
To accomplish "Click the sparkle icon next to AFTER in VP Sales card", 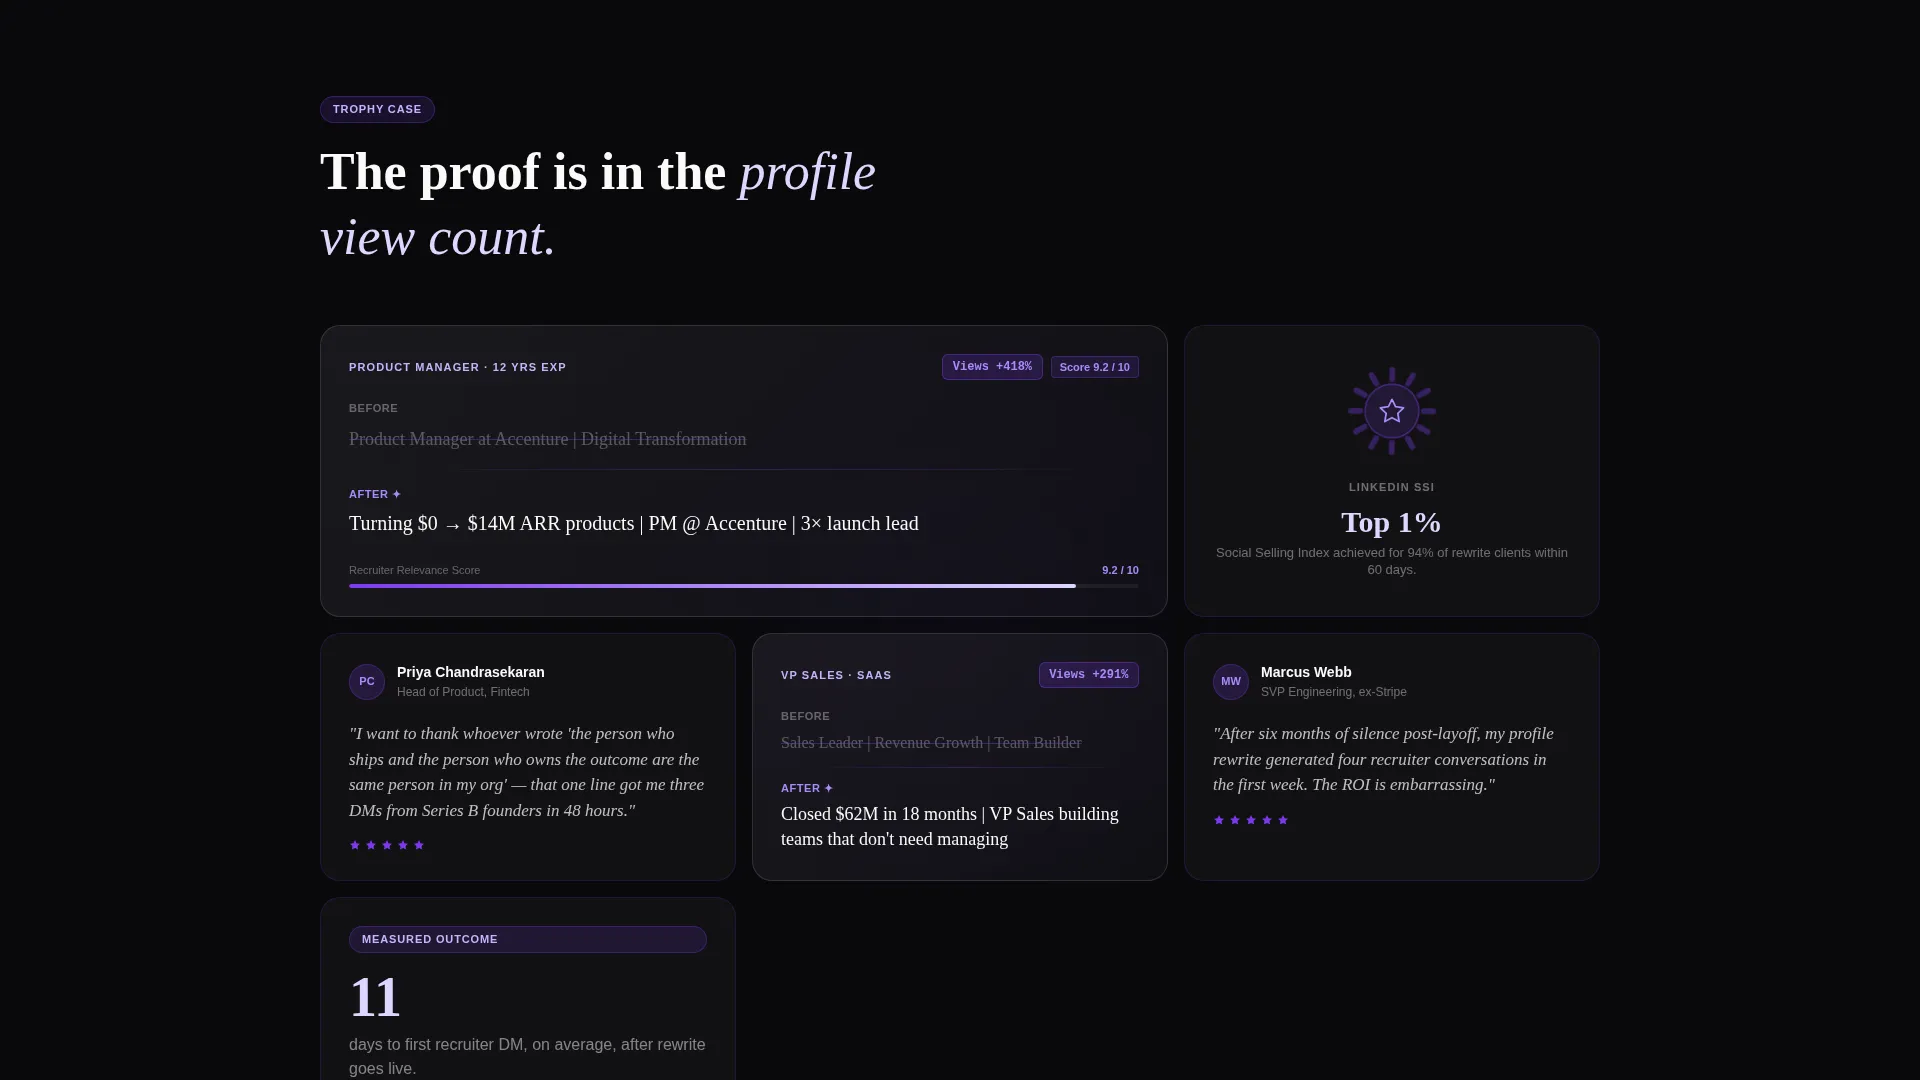I will tap(829, 788).
